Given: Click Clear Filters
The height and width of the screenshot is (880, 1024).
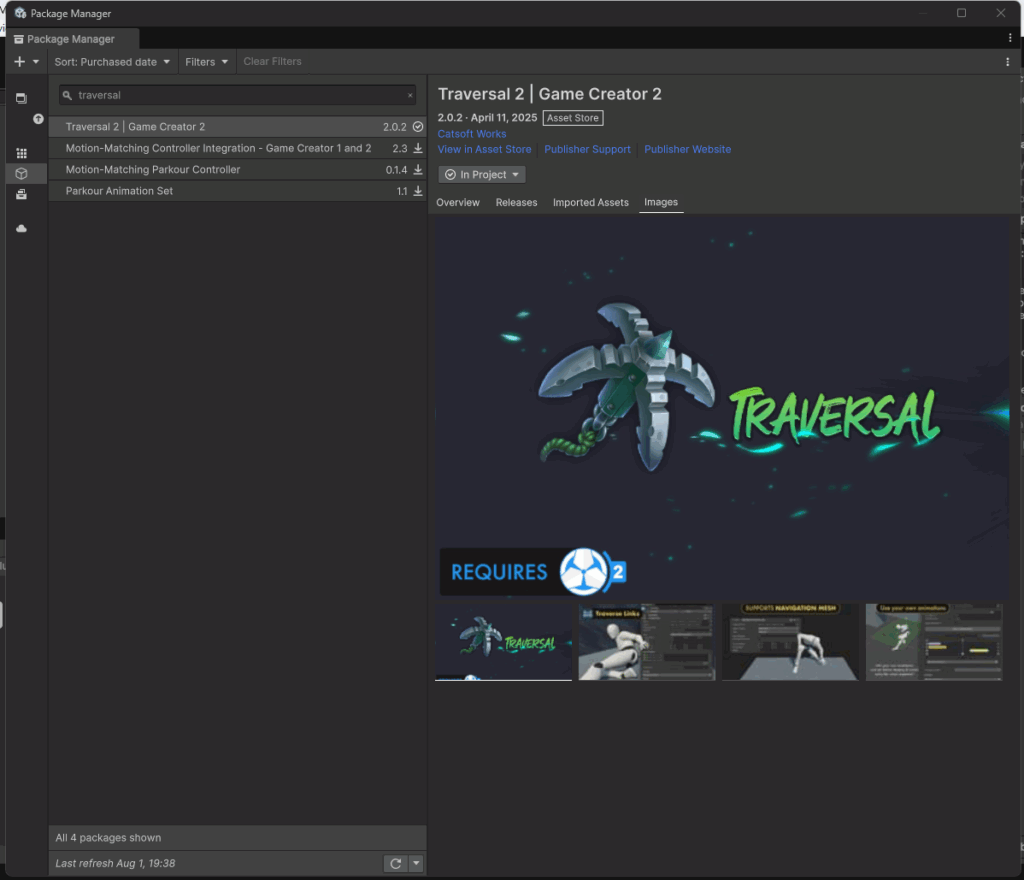Looking at the screenshot, I should tap(272, 61).
